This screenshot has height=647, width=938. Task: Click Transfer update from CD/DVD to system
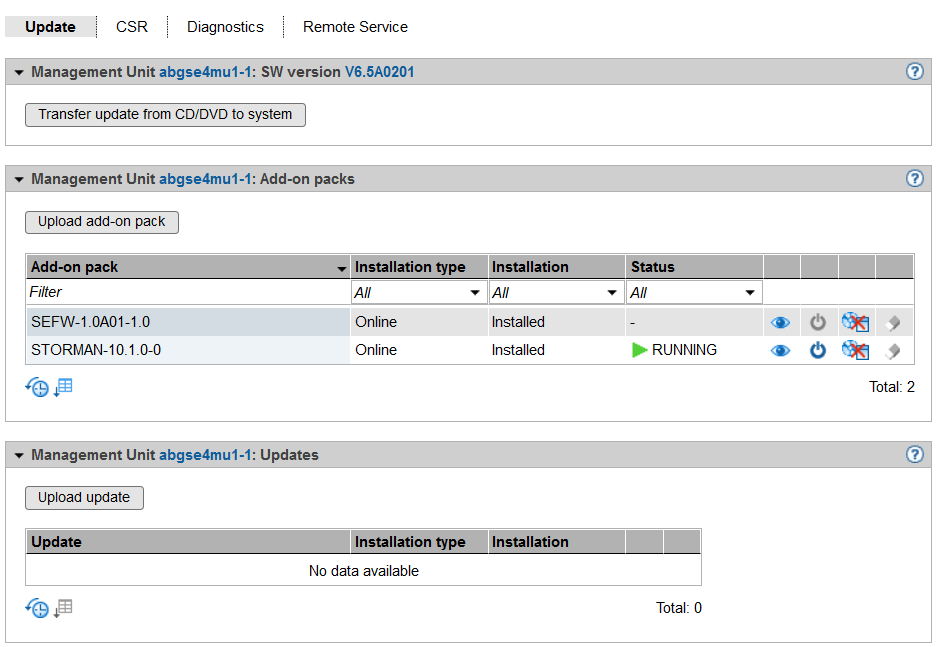165,115
